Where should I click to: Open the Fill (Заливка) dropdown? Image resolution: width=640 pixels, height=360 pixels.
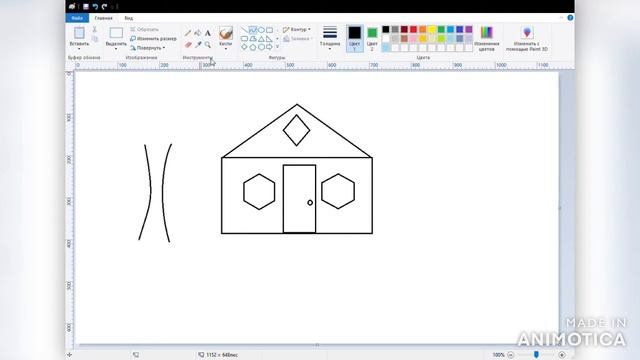pos(298,39)
